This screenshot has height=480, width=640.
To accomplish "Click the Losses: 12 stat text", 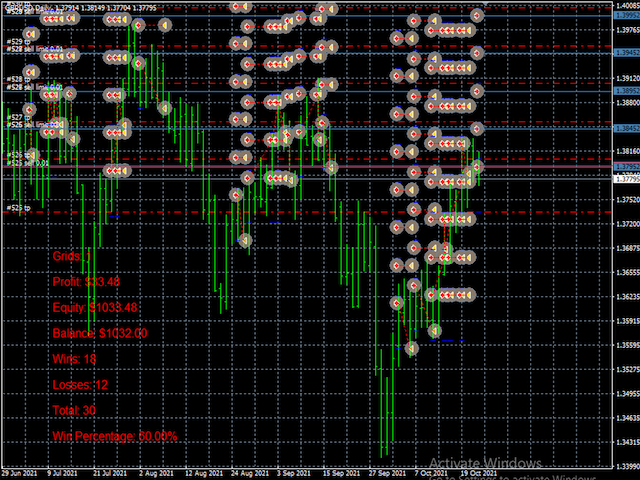I will point(80,385).
